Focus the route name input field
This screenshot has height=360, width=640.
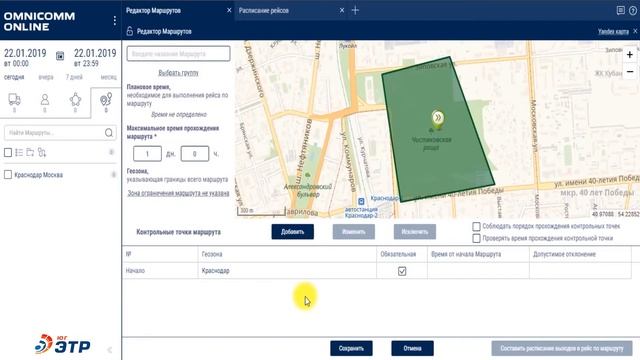click(178, 53)
